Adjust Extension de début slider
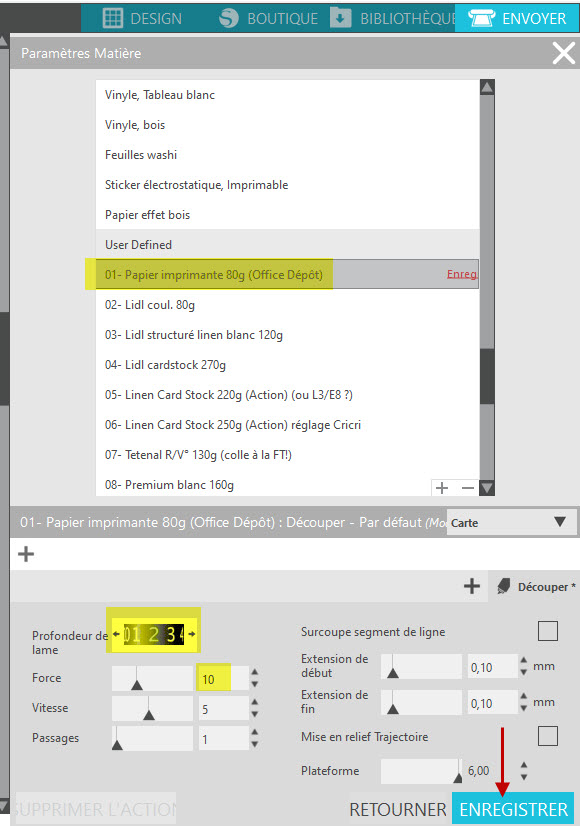The width and height of the screenshot is (580, 826). (421, 666)
